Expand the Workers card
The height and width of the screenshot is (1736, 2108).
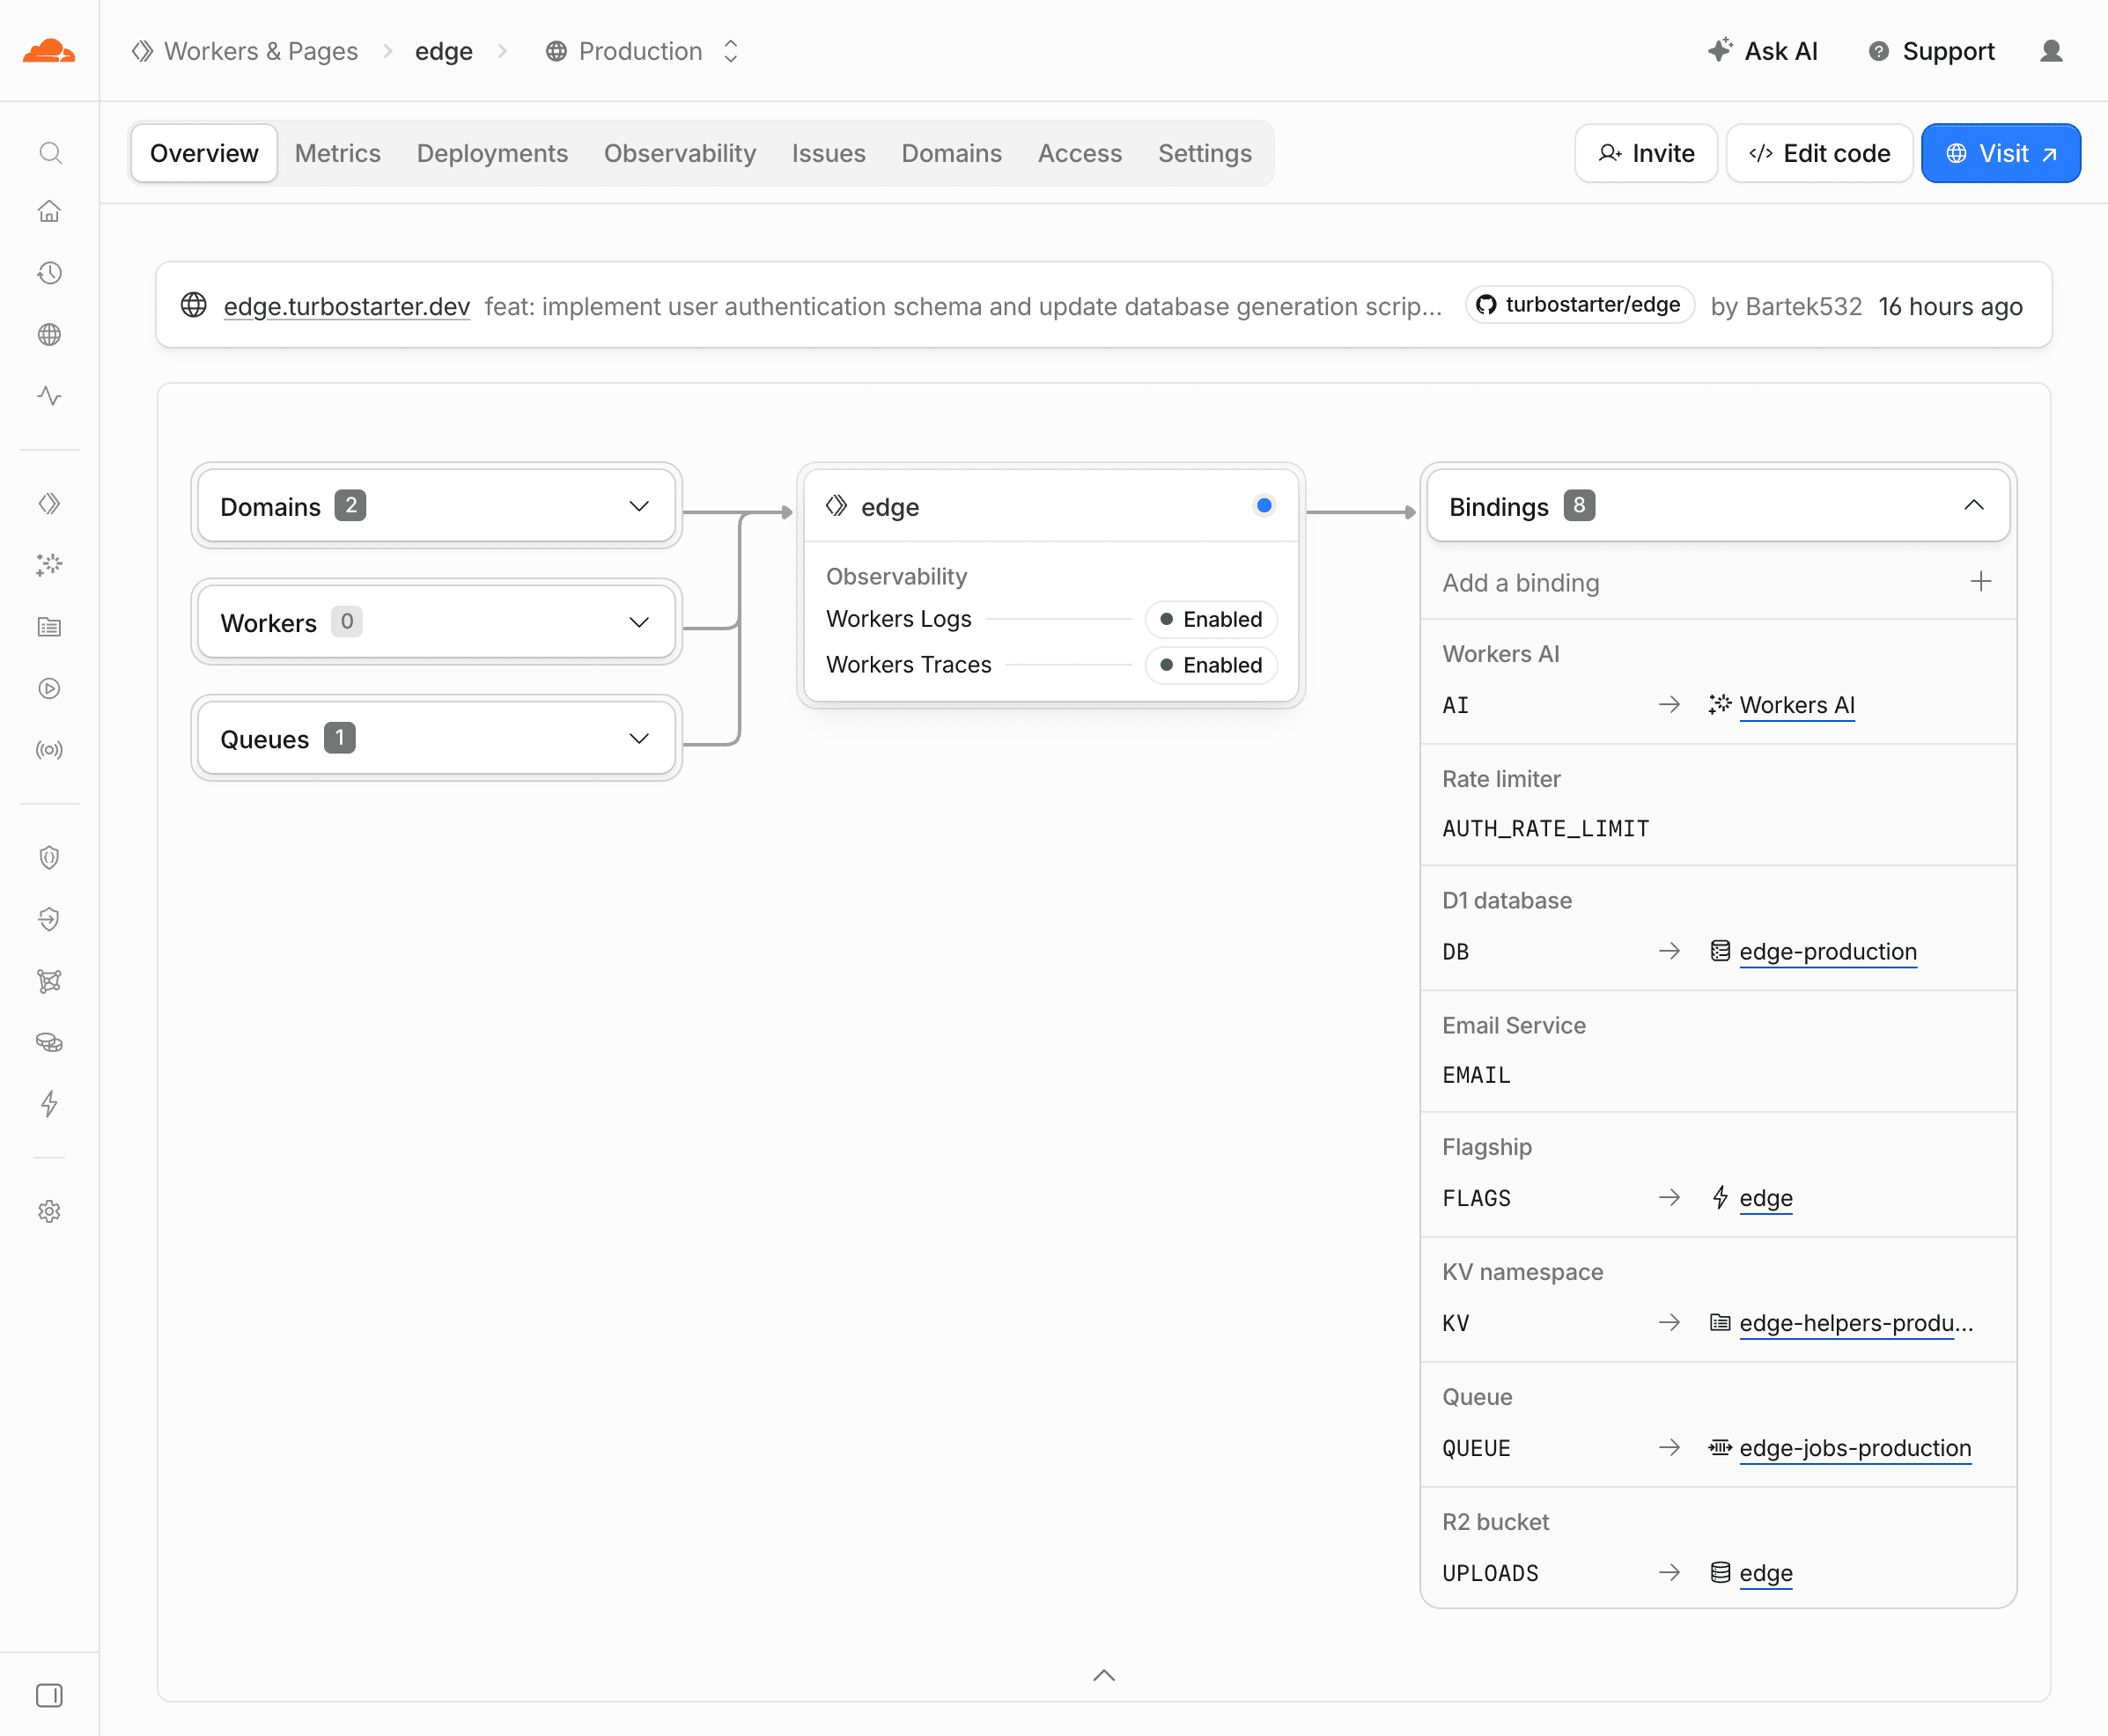tap(437, 622)
